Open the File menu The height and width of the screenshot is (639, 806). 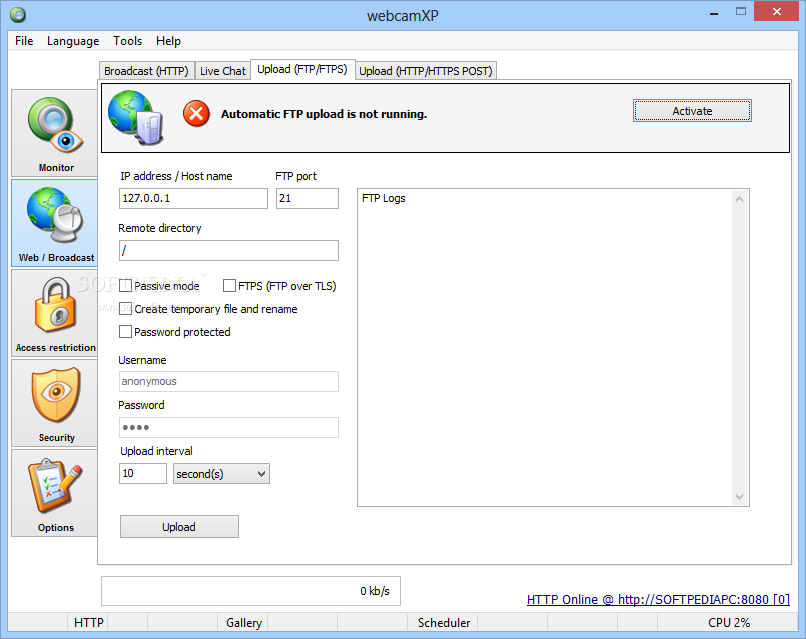point(24,41)
